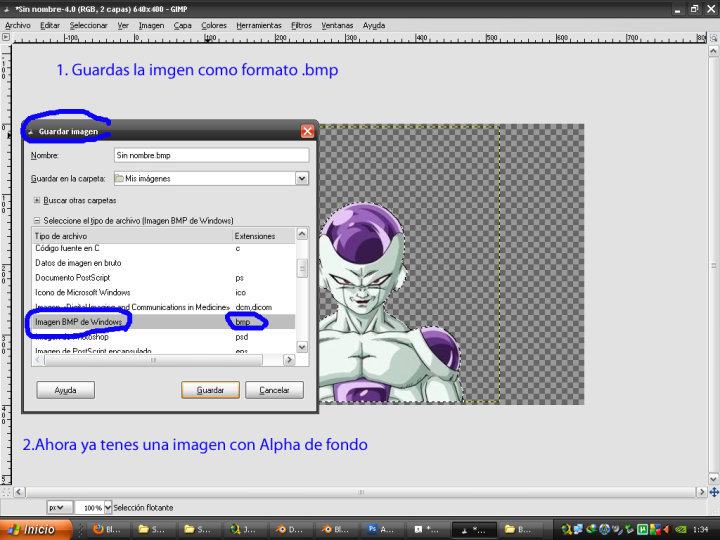
Task: Open the Seleccionar menu
Action: pyautogui.click(x=88, y=25)
